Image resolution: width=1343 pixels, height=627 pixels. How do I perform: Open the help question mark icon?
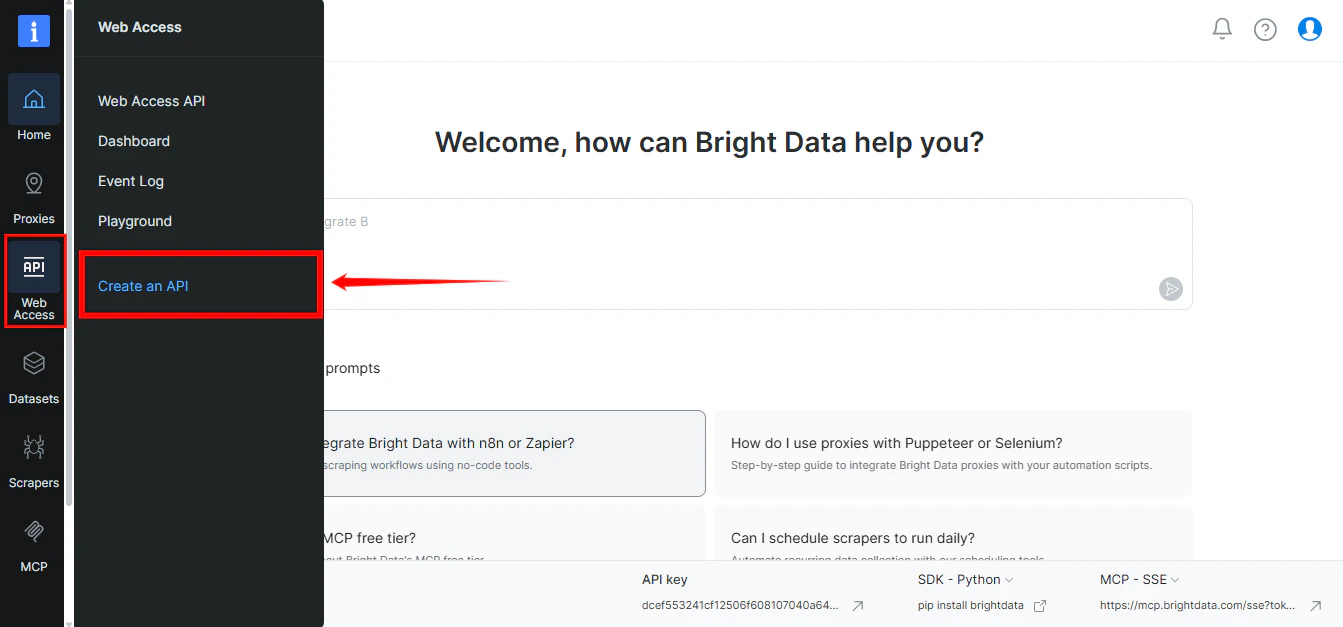pyautogui.click(x=1265, y=29)
